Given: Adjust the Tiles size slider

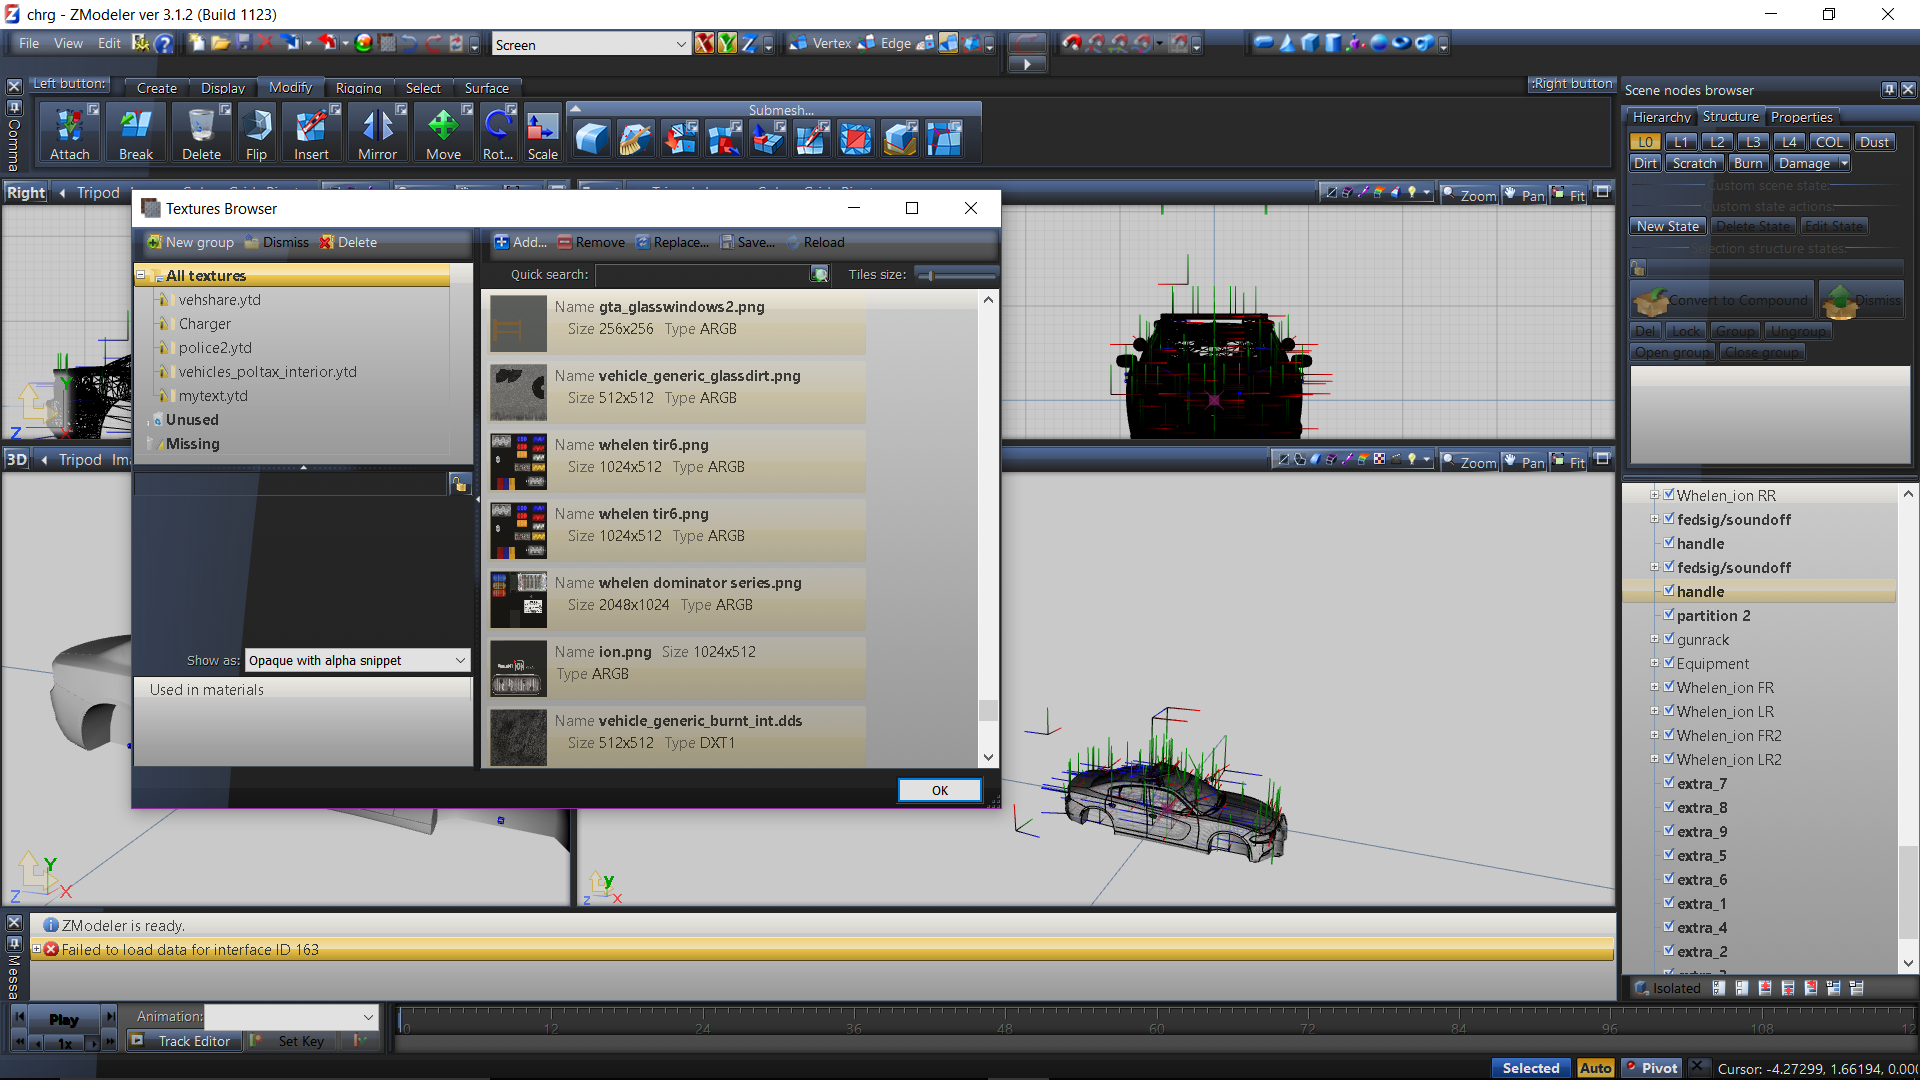Looking at the screenshot, I should [930, 275].
